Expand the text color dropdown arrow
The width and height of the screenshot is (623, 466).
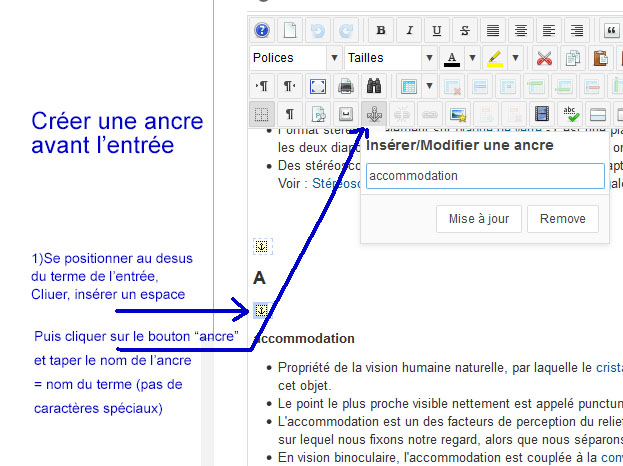(x=472, y=58)
